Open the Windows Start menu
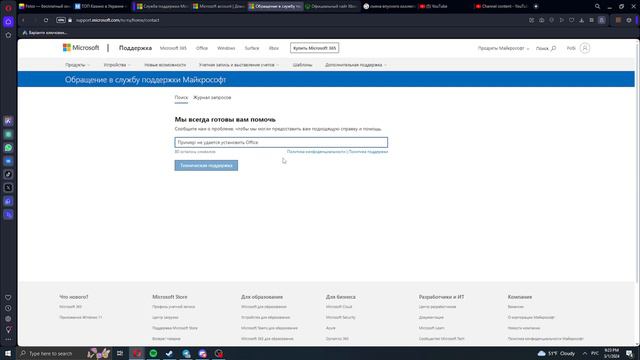The image size is (640, 360). tap(8, 353)
